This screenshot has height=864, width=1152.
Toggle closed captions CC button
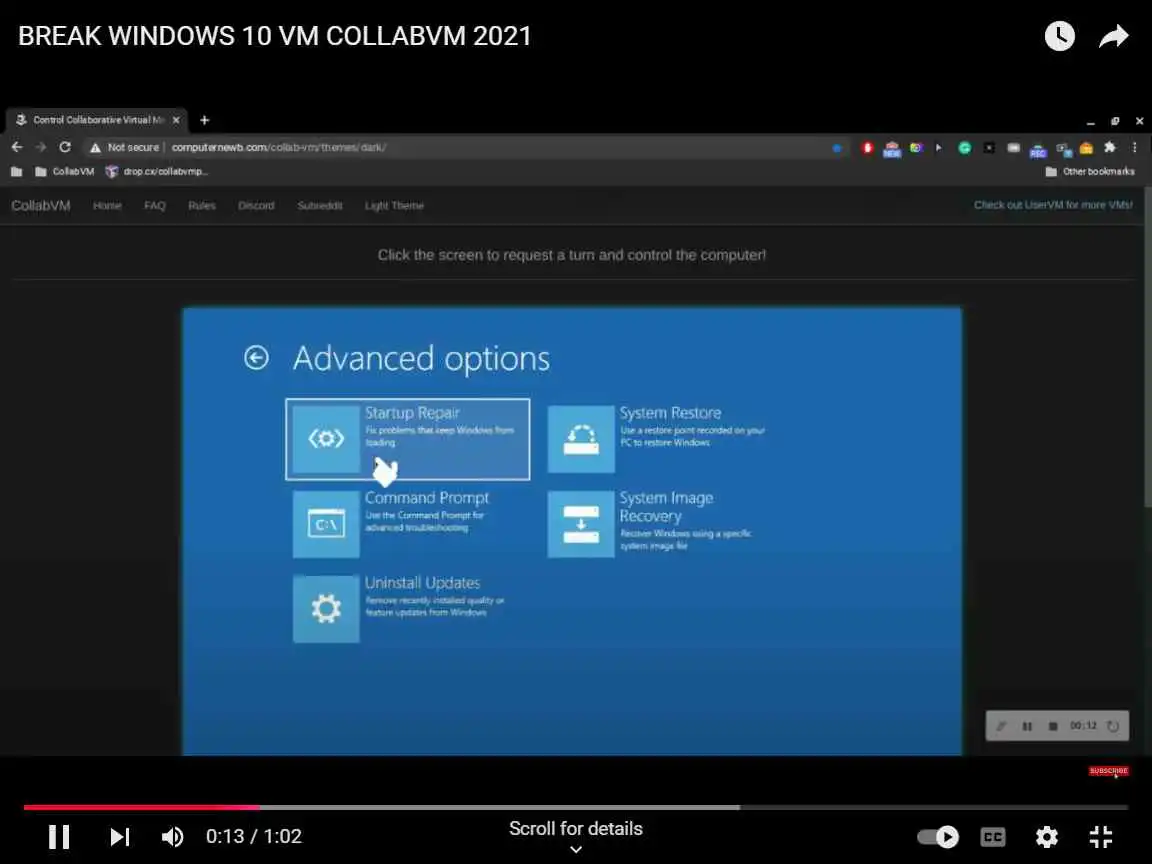click(993, 837)
